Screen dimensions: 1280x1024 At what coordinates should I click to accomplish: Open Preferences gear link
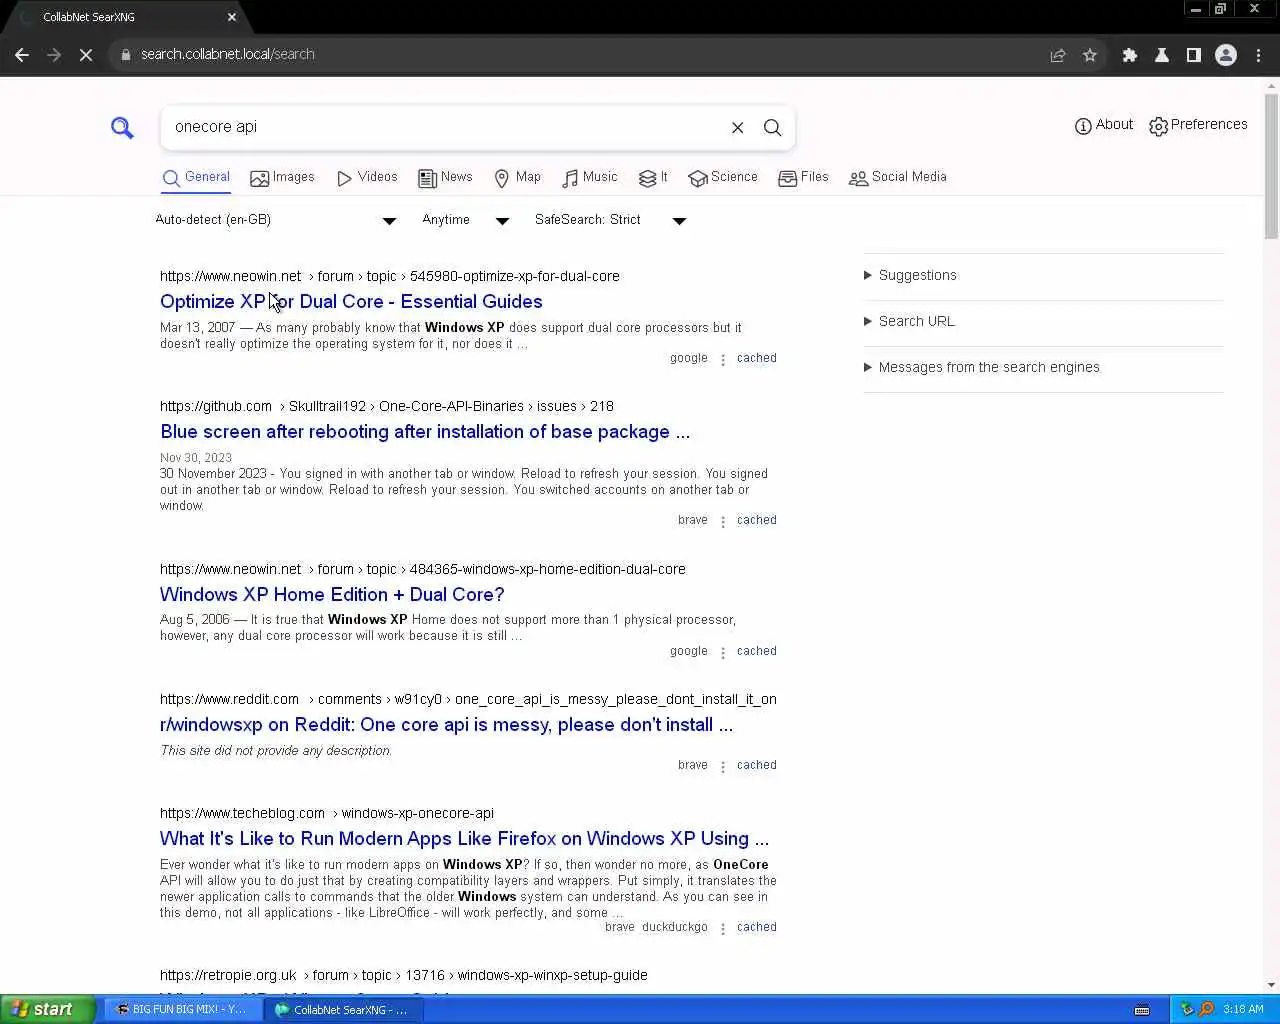coord(1198,125)
